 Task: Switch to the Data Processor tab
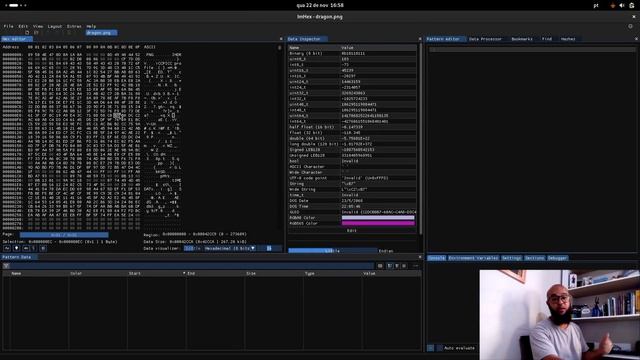click(x=485, y=39)
